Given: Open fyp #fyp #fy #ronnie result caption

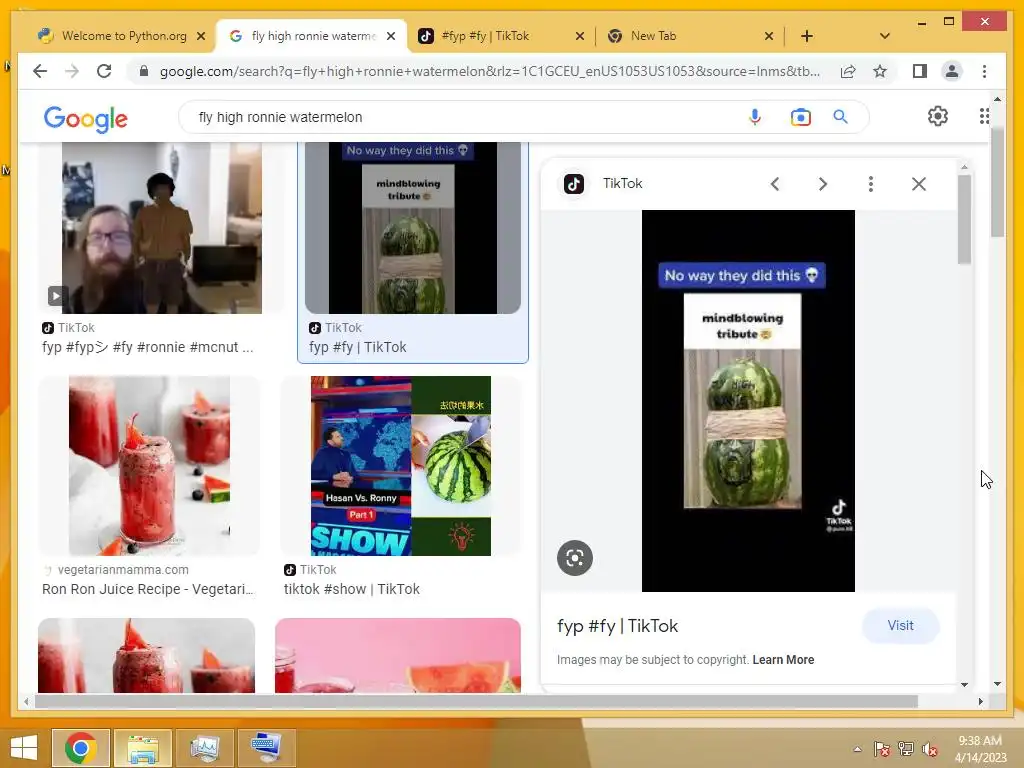Looking at the screenshot, I should (x=148, y=347).
